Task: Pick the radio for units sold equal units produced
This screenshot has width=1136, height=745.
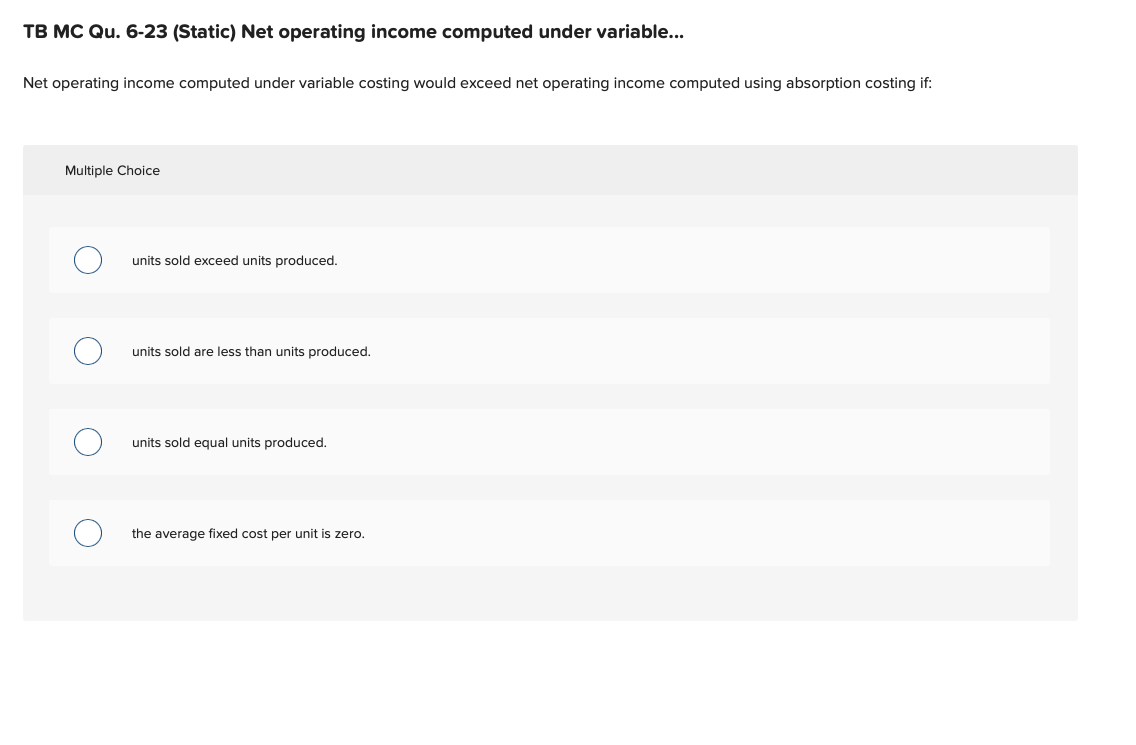Action: [88, 442]
